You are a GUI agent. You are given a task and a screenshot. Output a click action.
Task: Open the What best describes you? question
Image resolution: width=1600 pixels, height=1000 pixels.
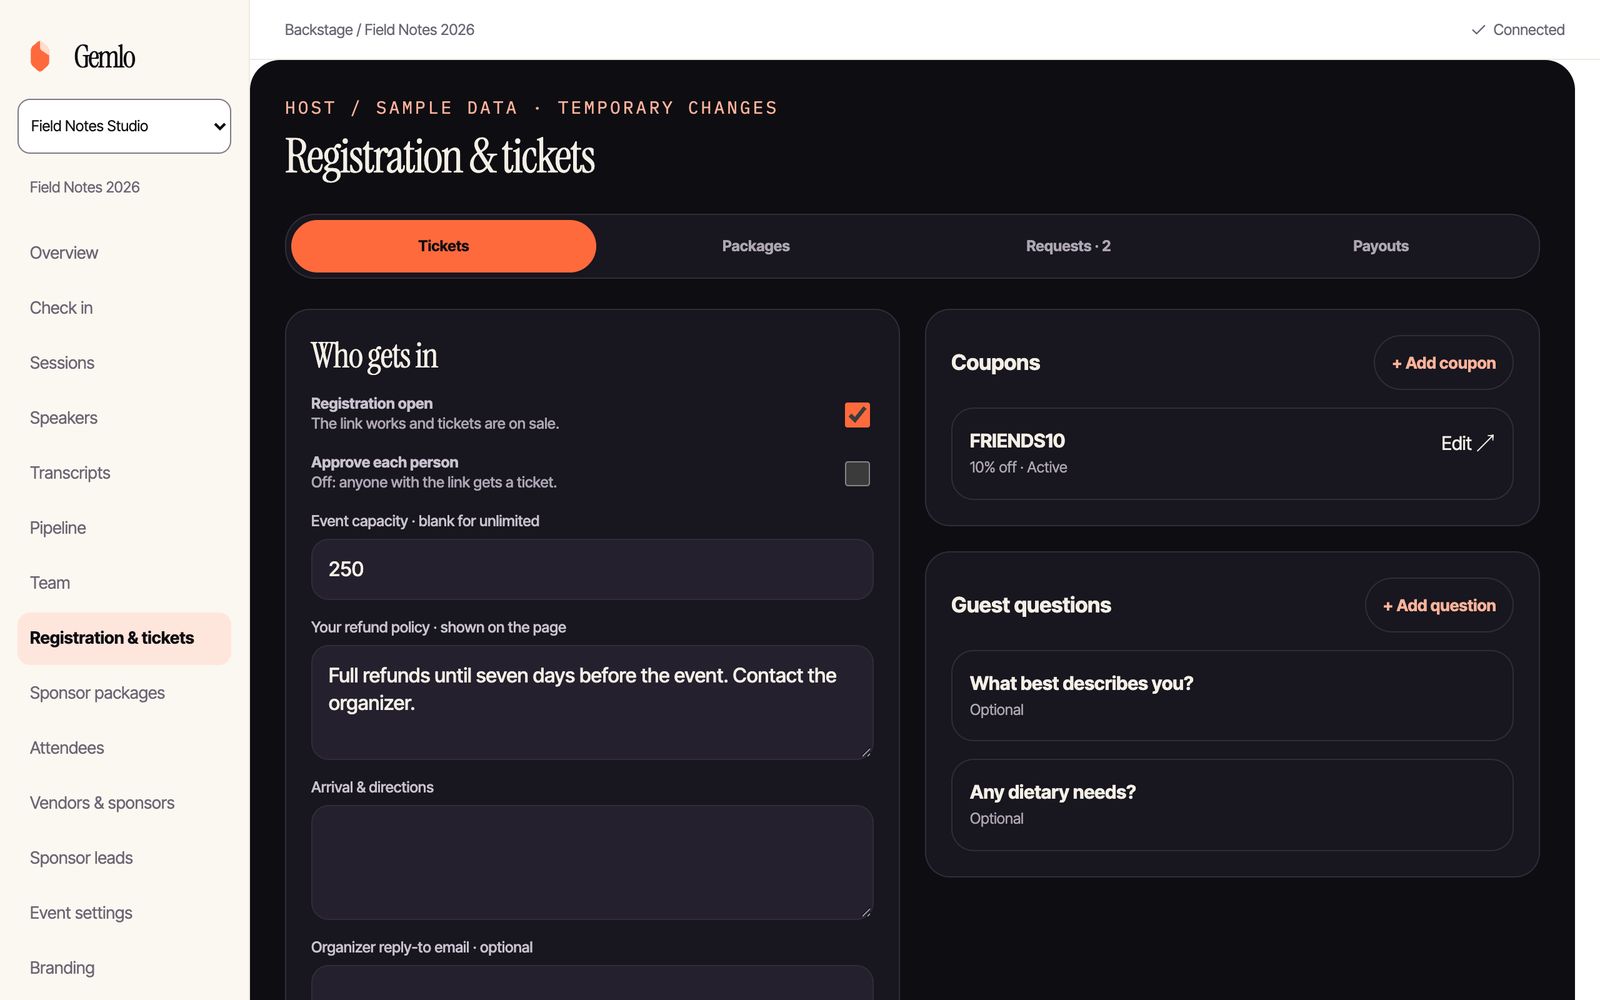point(1232,696)
